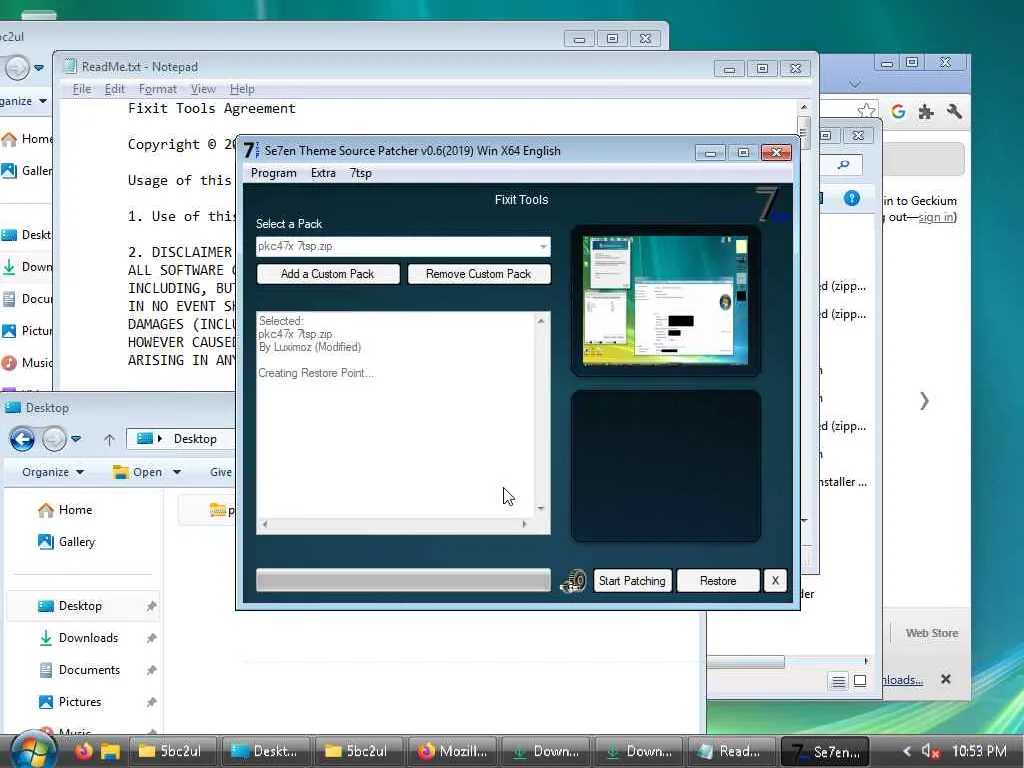Screen dimensions: 1024x768
Task: Click Start Patching button
Action: (x=632, y=581)
